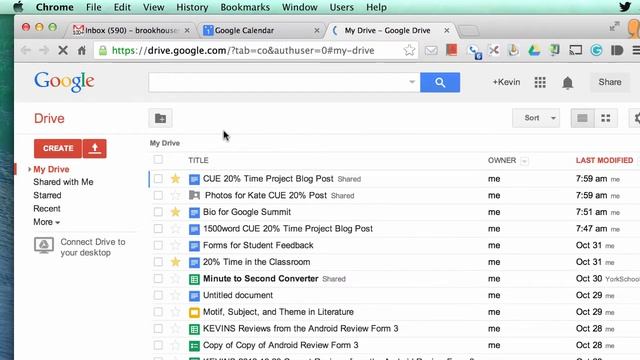Open the File menu
This screenshot has height=360, width=640.
click(93, 7)
